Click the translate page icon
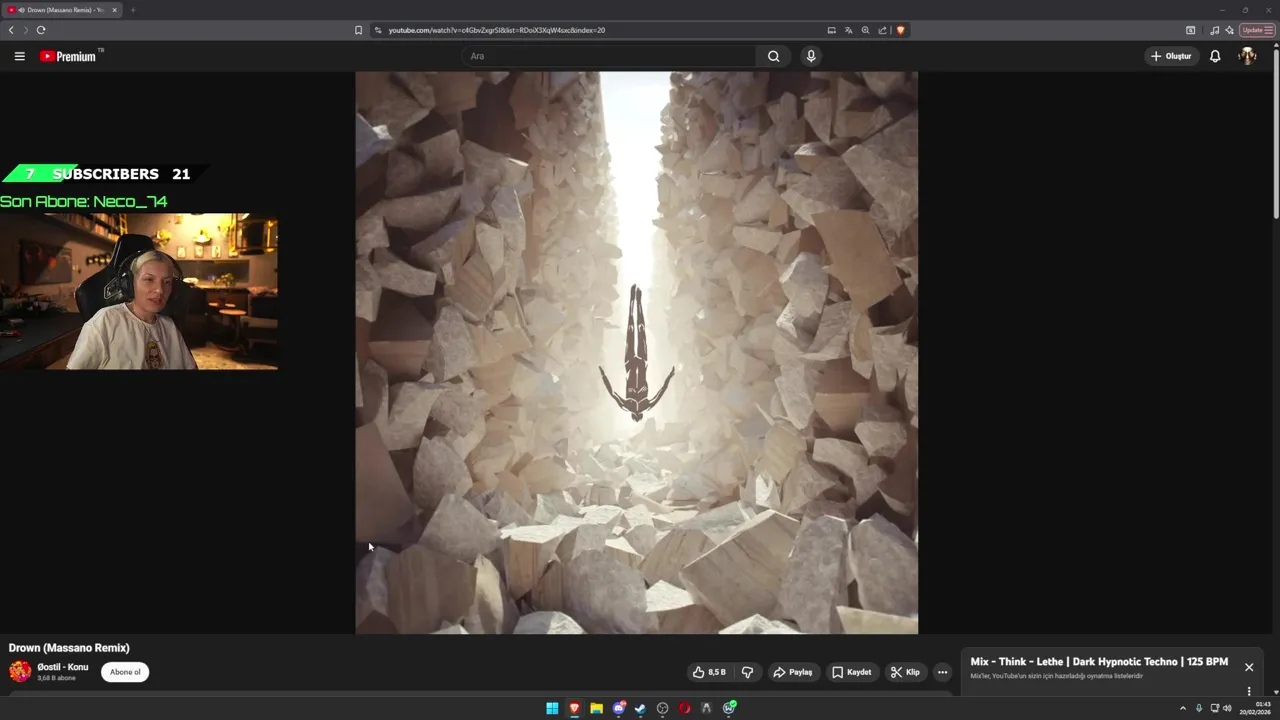The width and height of the screenshot is (1280, 720). click(848, 30)
